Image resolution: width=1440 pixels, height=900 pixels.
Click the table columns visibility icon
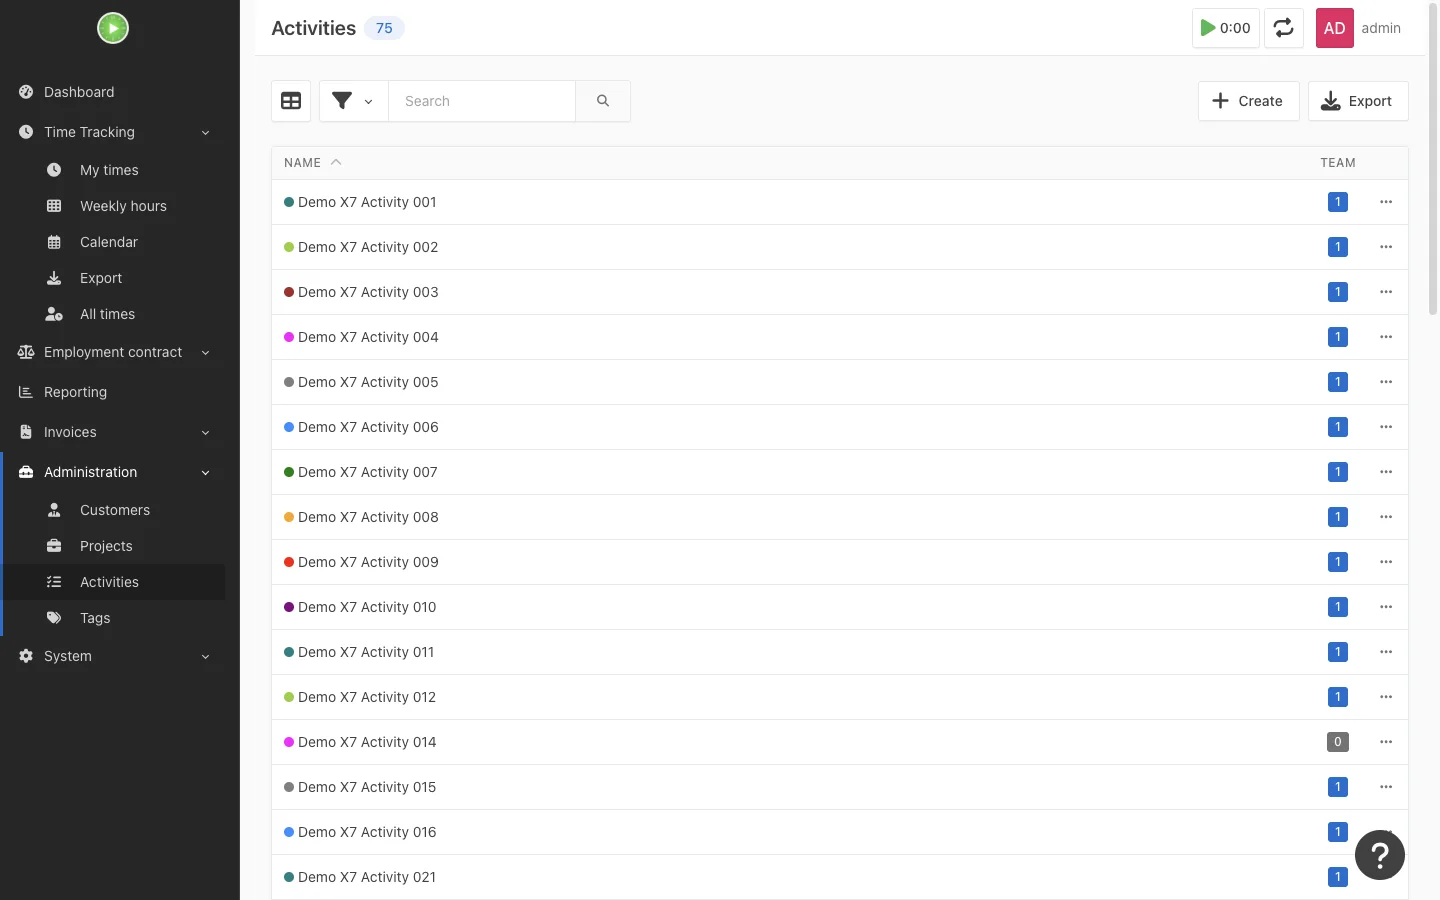291,101
